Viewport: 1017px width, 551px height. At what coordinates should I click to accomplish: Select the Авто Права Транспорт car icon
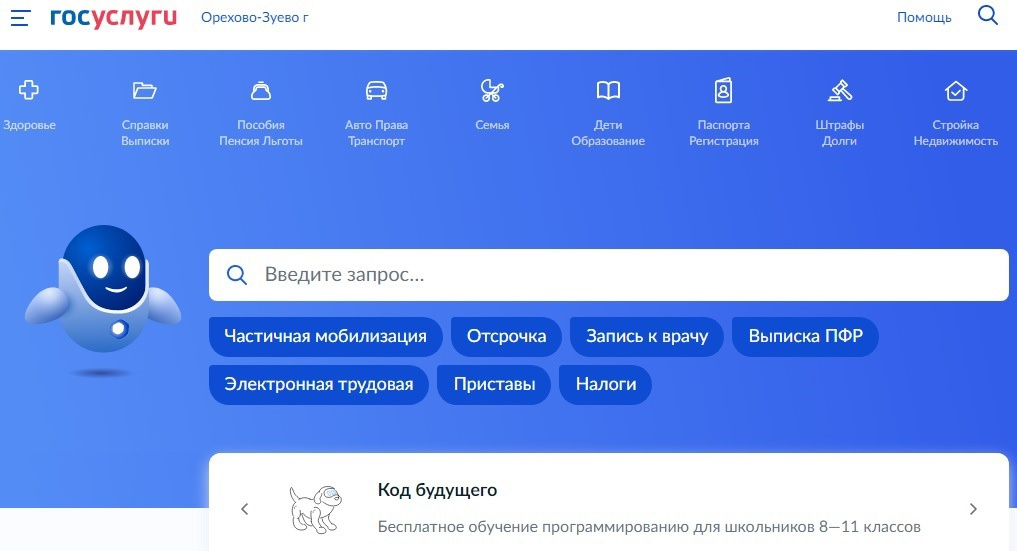pyautogui.click(x=376, y=90)
